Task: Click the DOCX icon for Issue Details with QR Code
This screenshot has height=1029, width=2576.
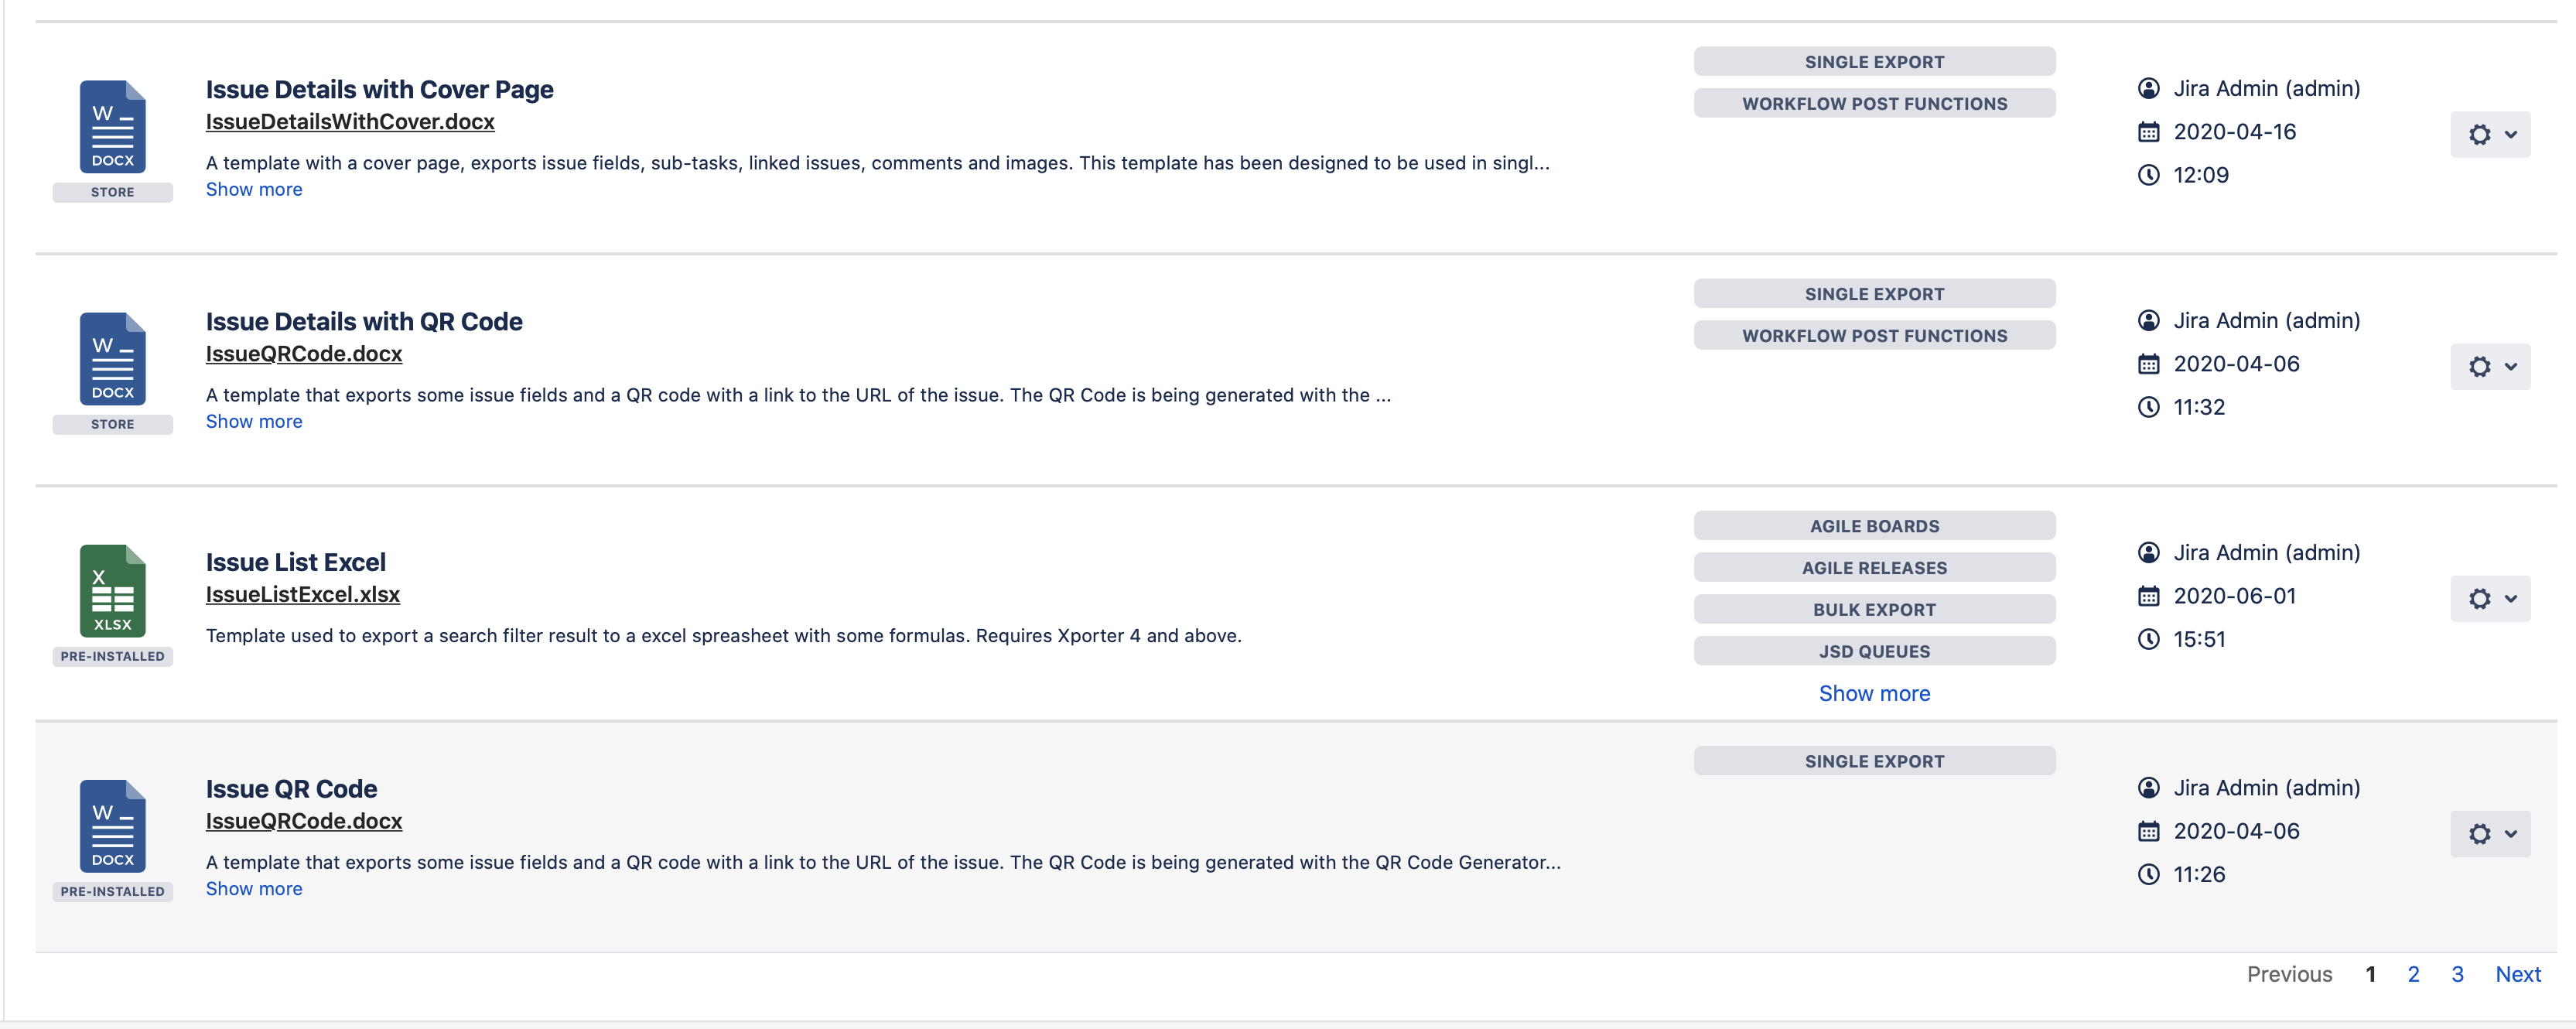Action: (112, 359)
